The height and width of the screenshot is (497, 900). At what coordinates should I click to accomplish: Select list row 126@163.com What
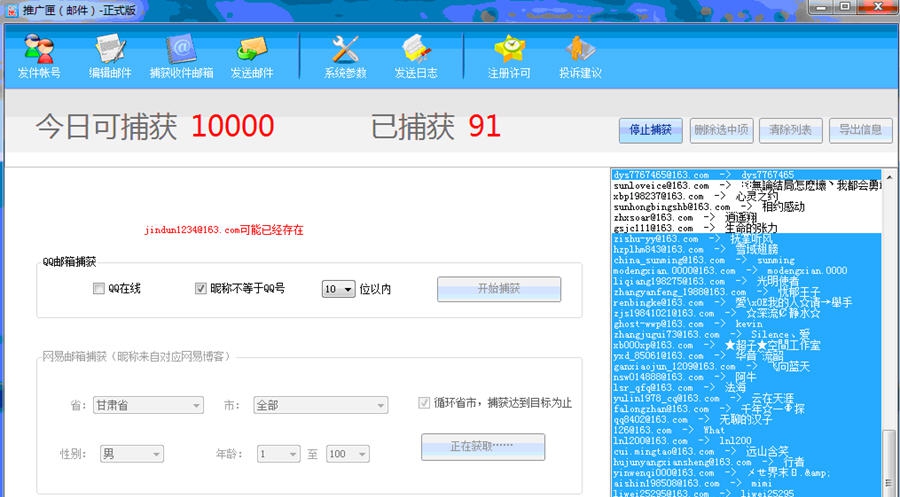coord(746,430)
